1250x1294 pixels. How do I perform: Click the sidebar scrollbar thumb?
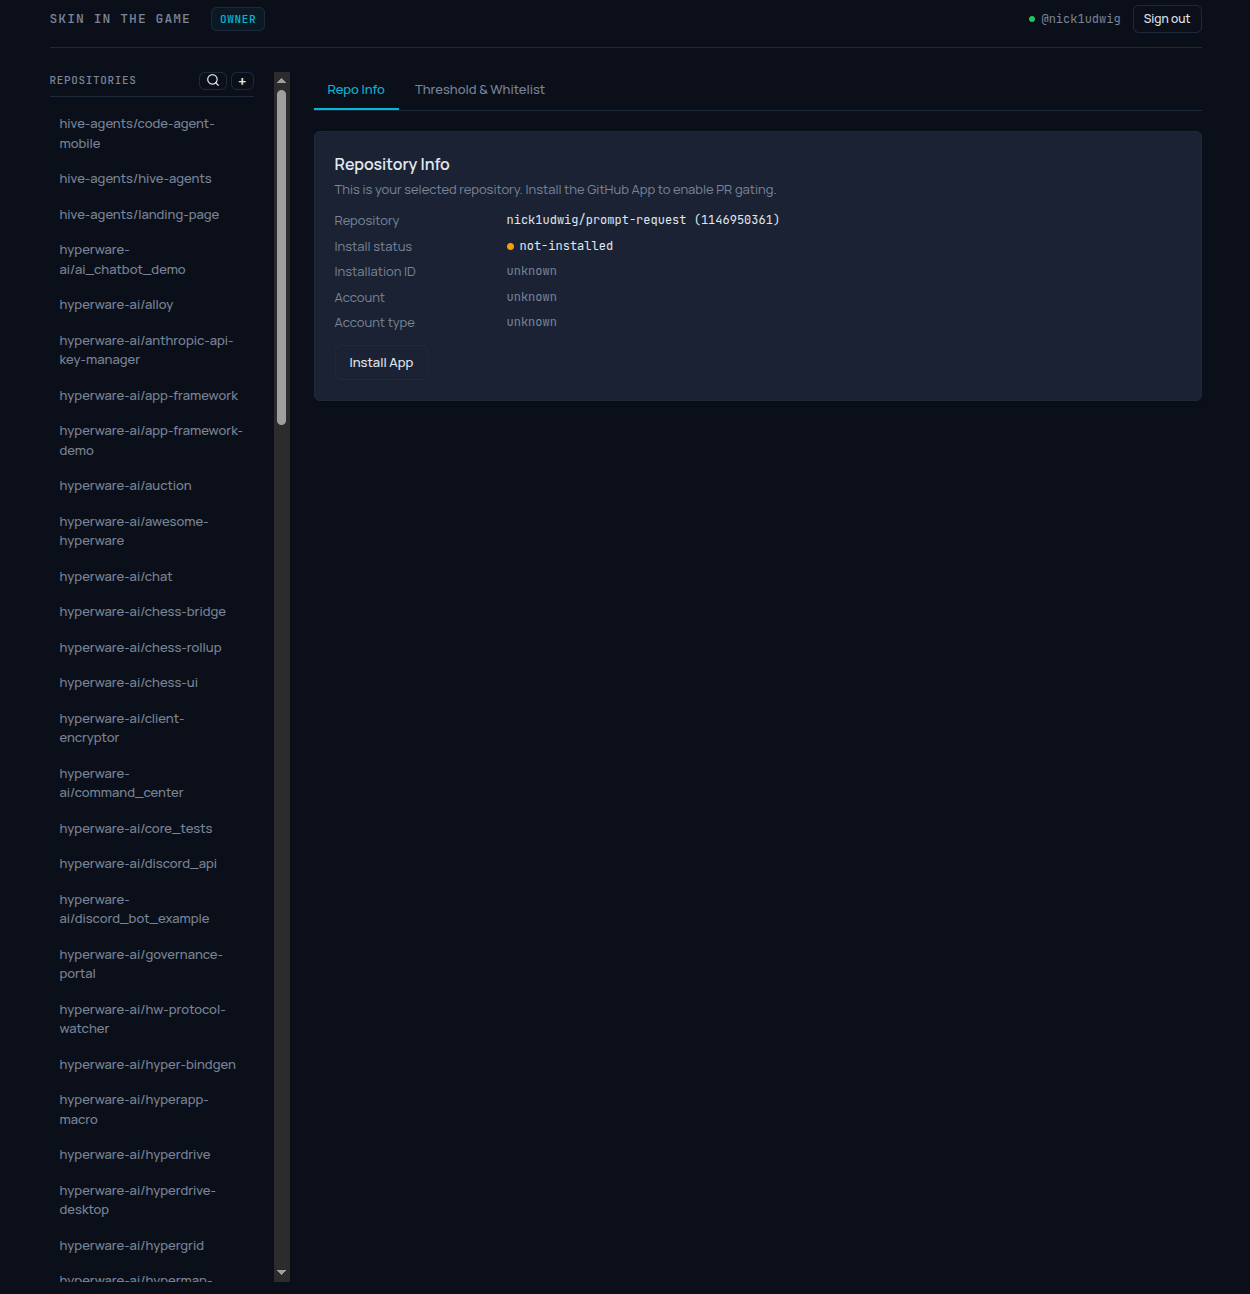tap(281, 257)
